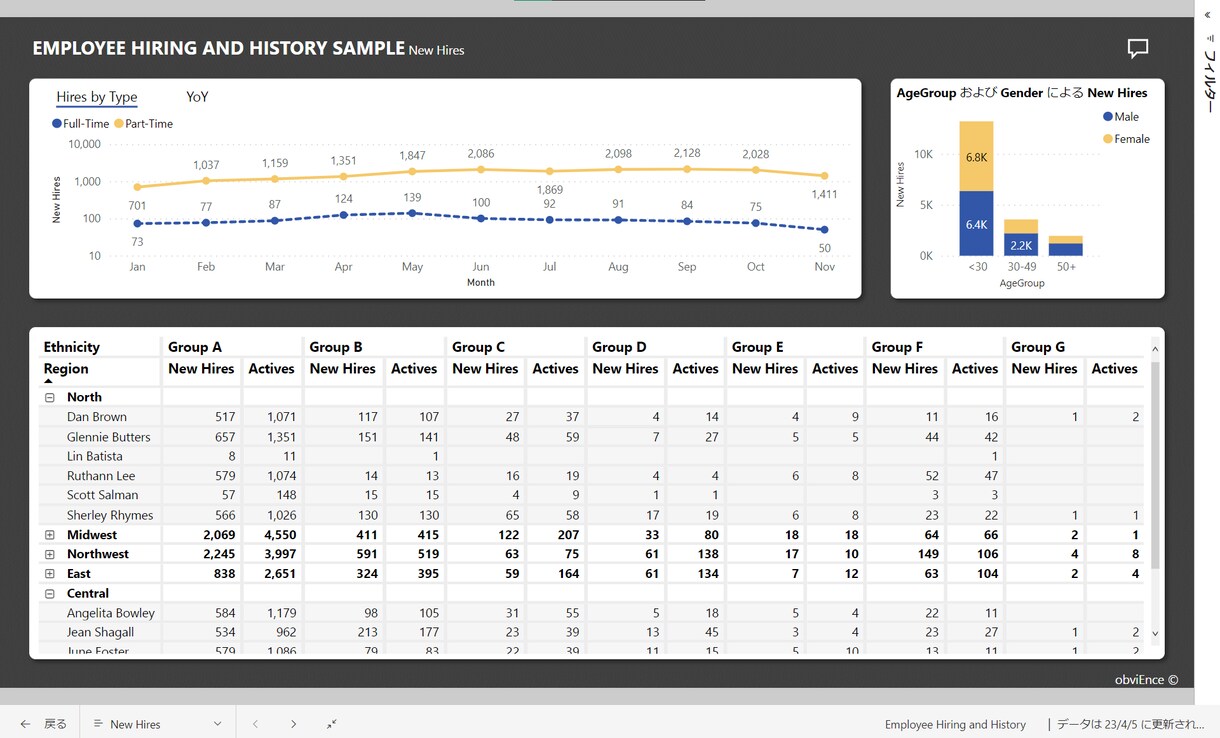Expand the East region rows

pyautogui.click(x=49, y=574)
